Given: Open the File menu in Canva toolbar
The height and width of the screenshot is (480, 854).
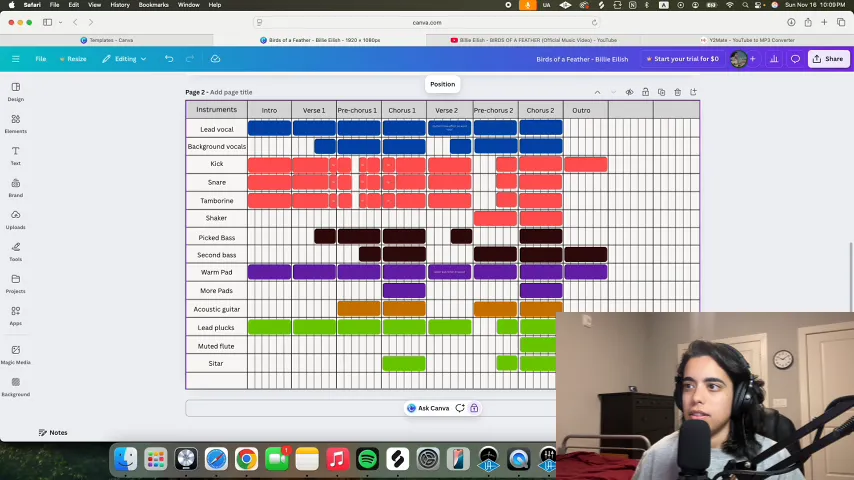Looking at the screenshot, I should click(x=41, y=59).
